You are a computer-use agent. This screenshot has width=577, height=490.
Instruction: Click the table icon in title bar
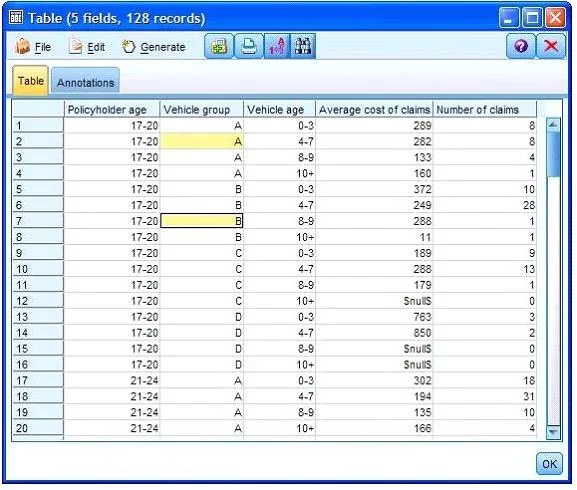[16, 17]
